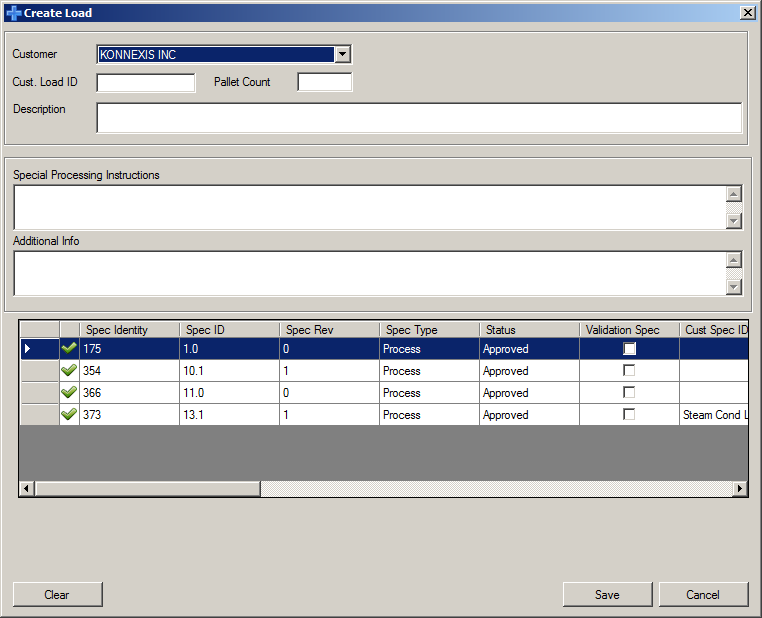The image size is (762, 618).
Task: Click green checkmark icon for spec 366
Action: (x=69, y=393)
